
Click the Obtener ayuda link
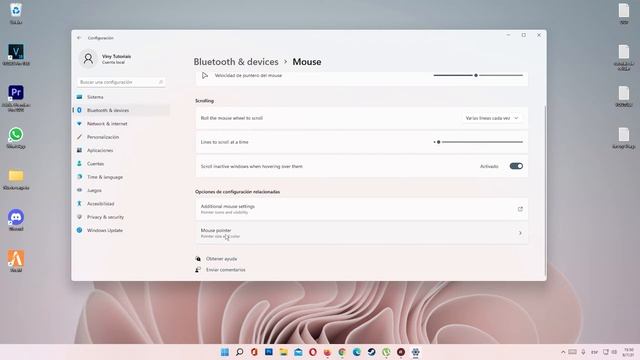[x=221, y=259]
